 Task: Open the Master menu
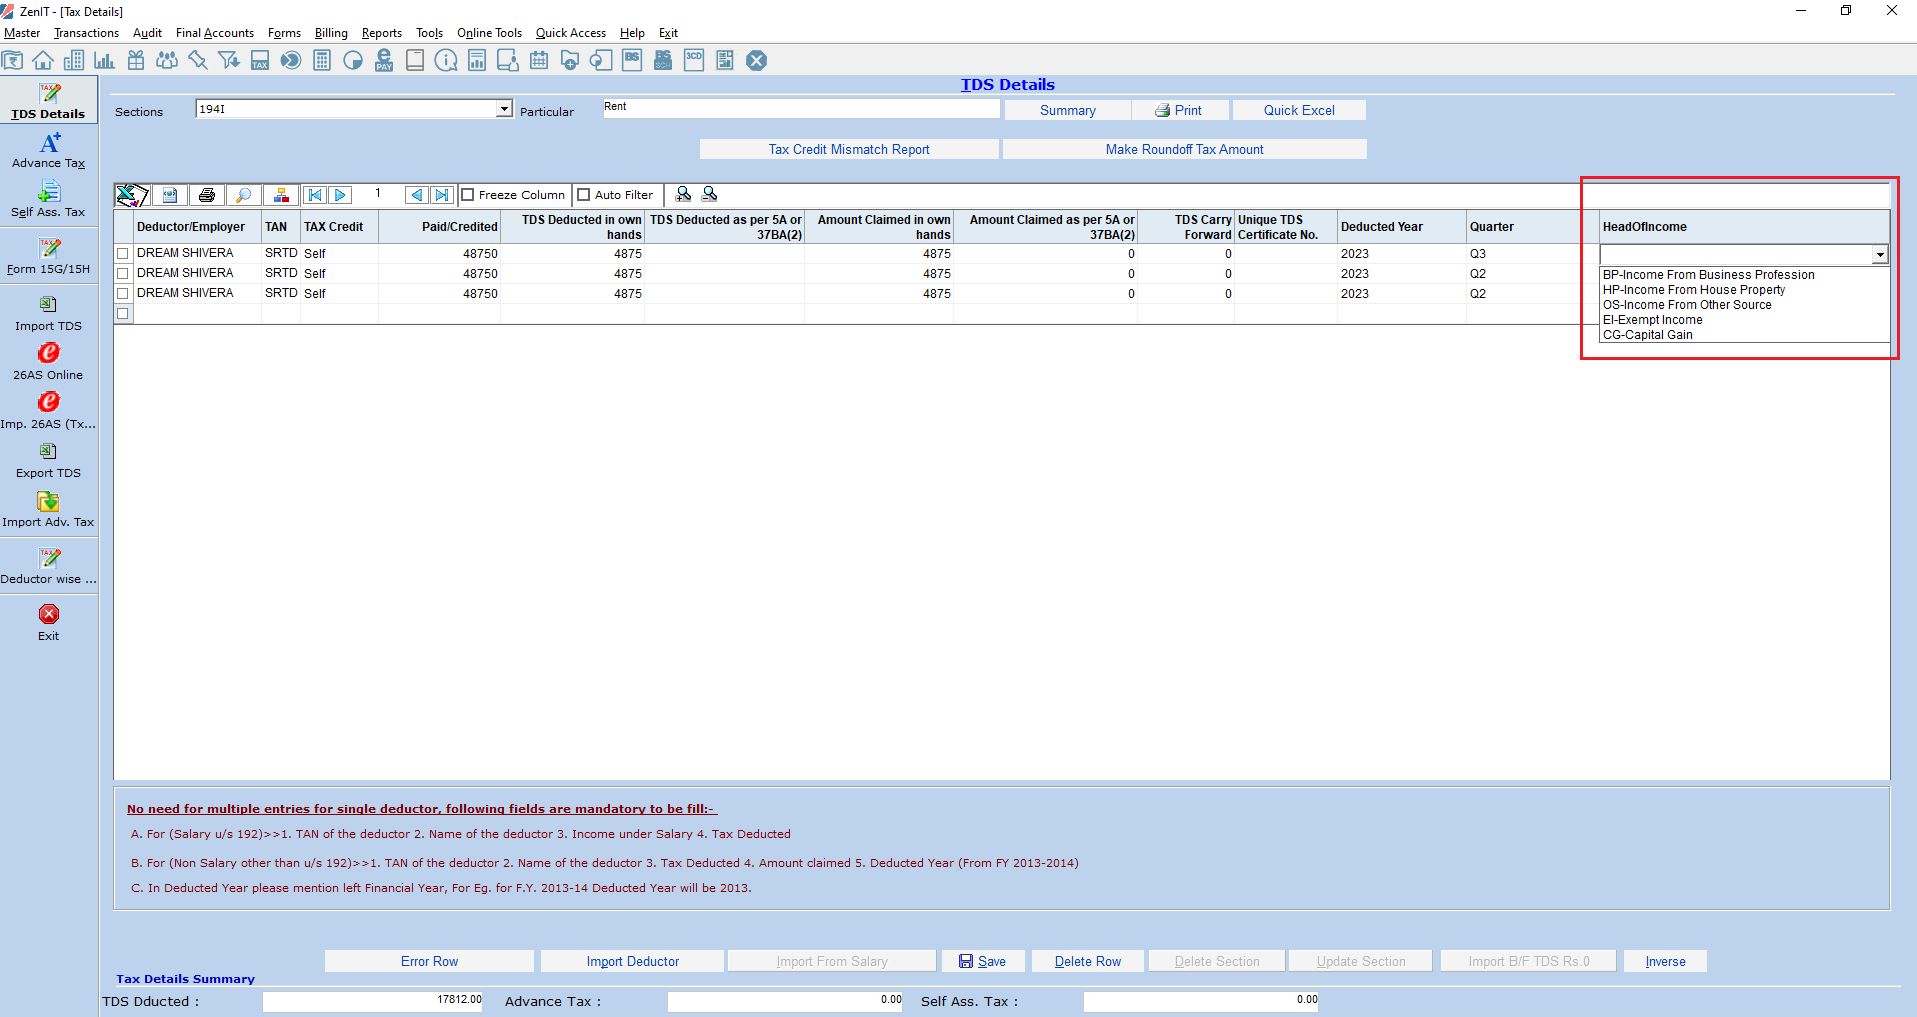tap(22, 33)
